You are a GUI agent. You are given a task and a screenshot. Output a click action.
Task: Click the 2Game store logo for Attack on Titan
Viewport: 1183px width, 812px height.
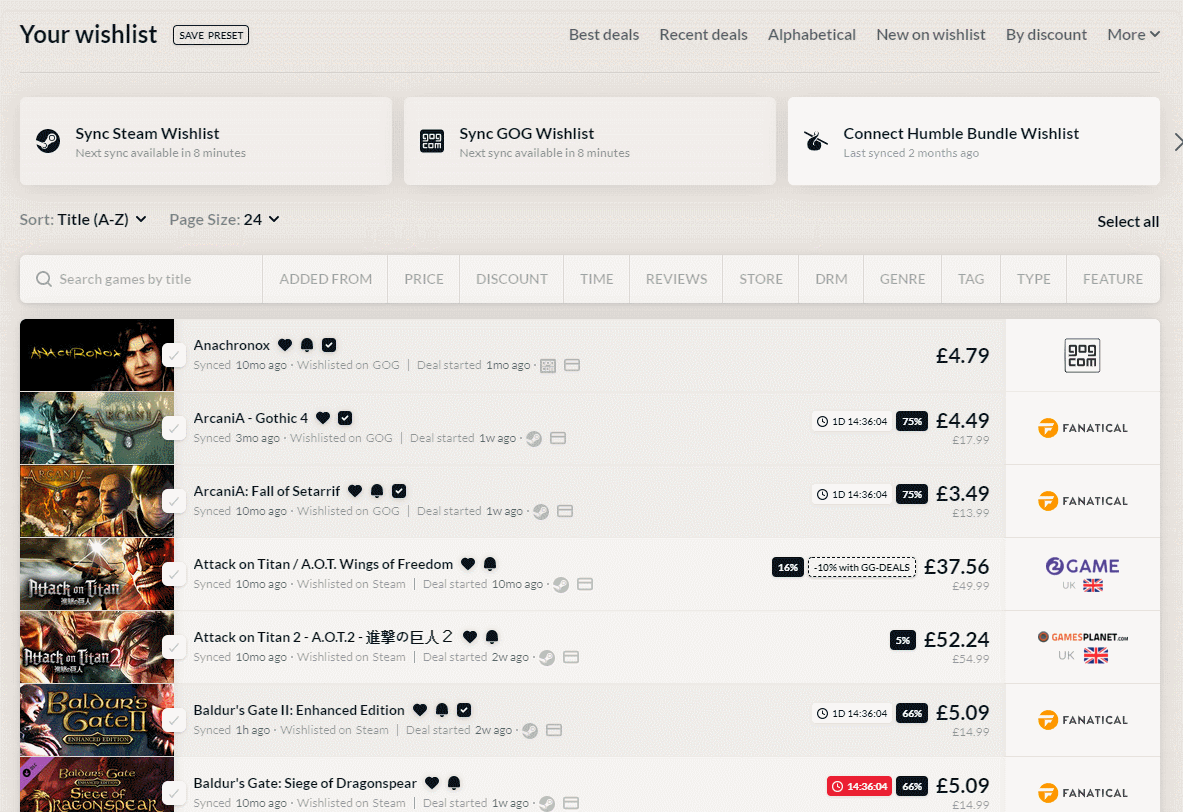1082,566
